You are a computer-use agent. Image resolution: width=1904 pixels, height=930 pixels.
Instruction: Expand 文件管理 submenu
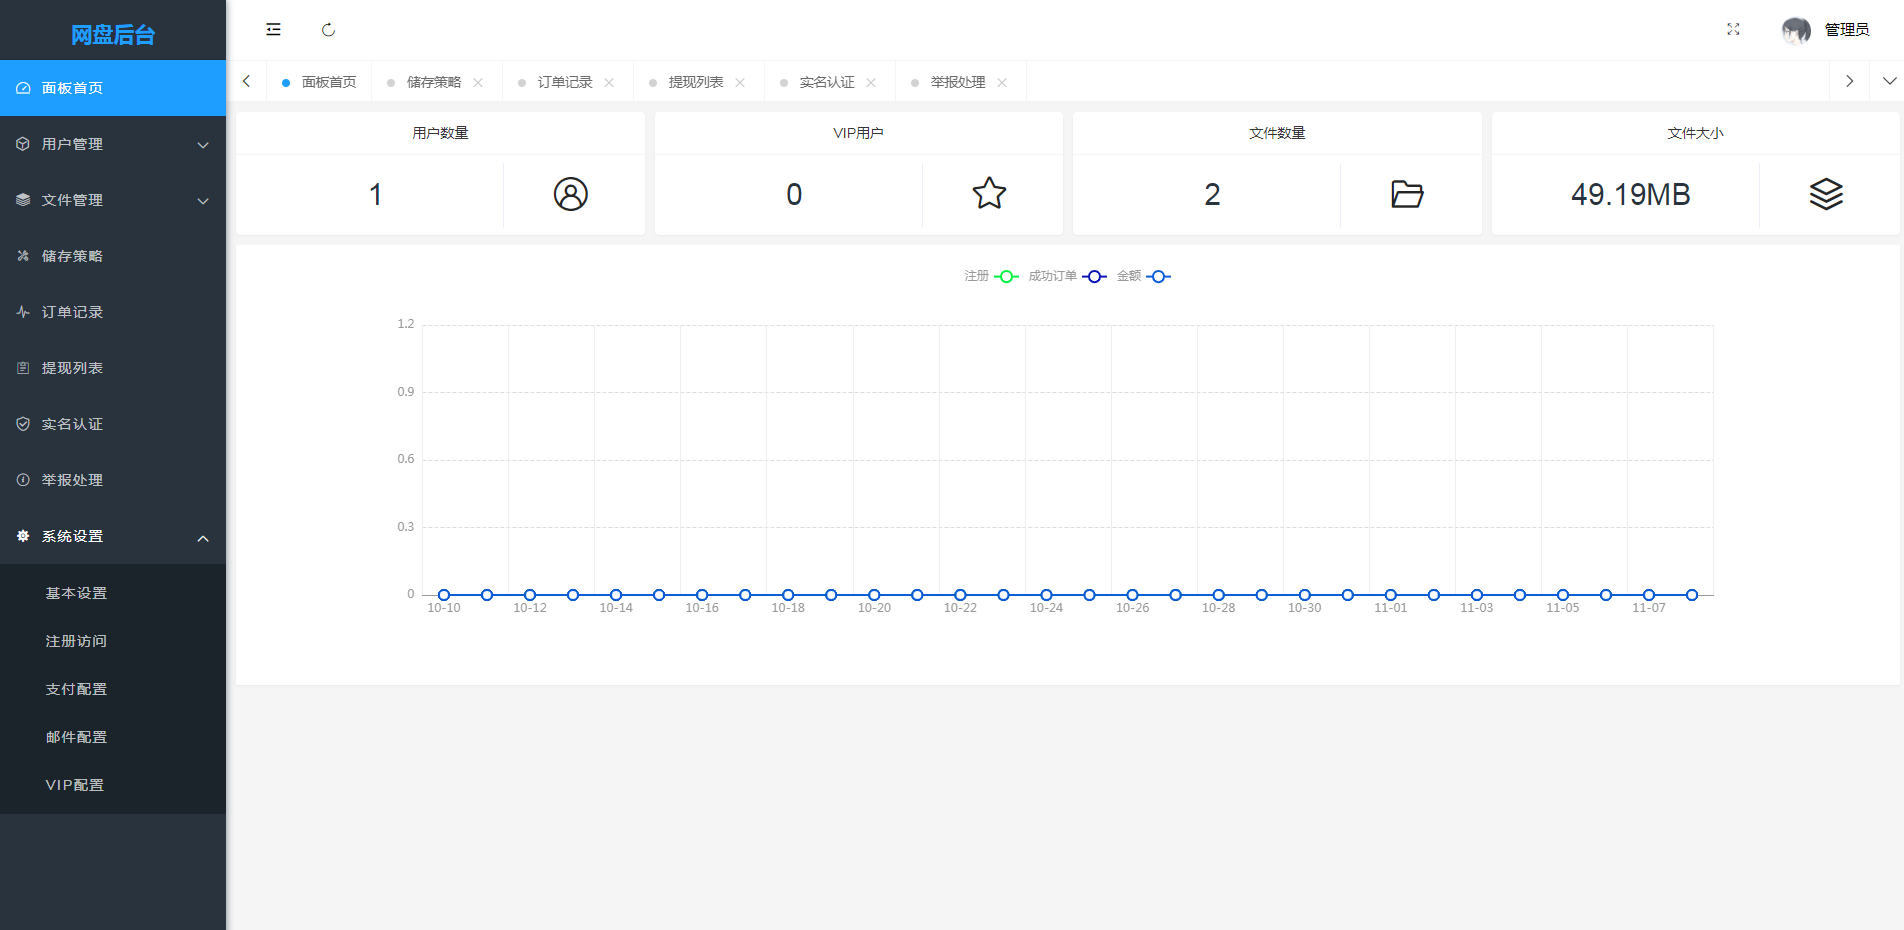pos(113,200)
